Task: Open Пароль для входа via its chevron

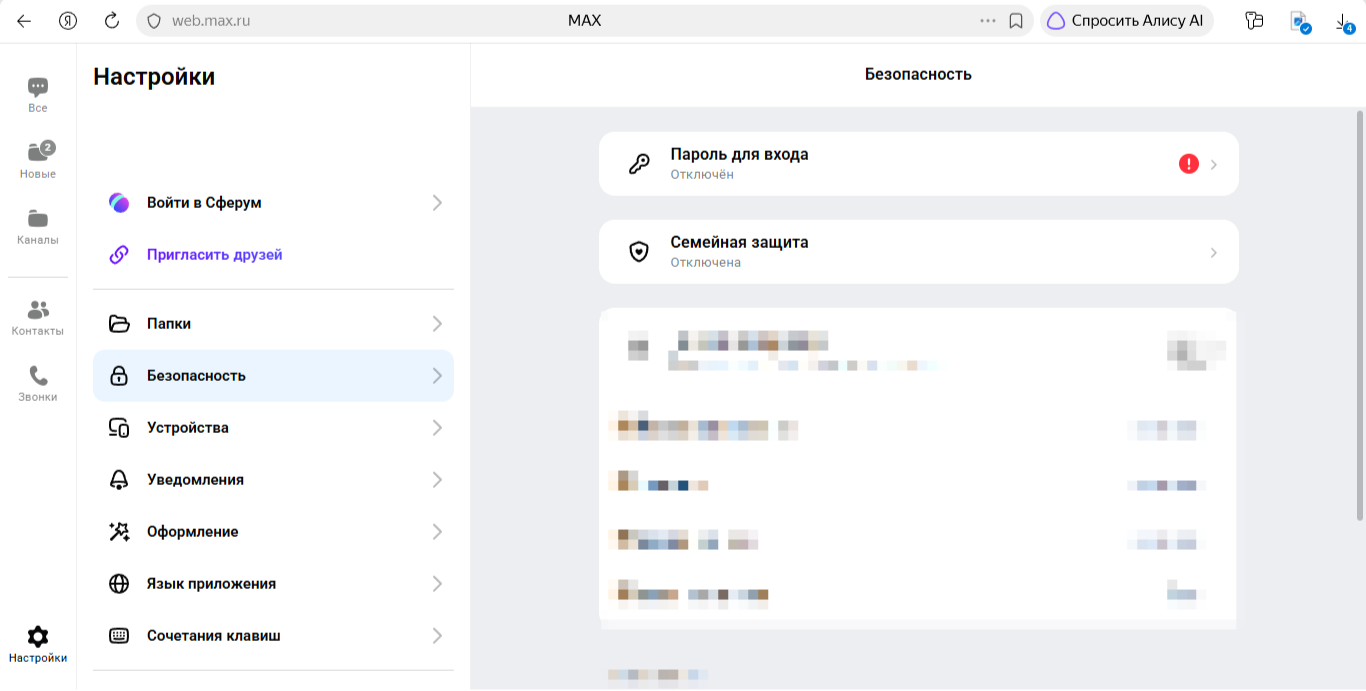Action: [x=1214, y=164]
